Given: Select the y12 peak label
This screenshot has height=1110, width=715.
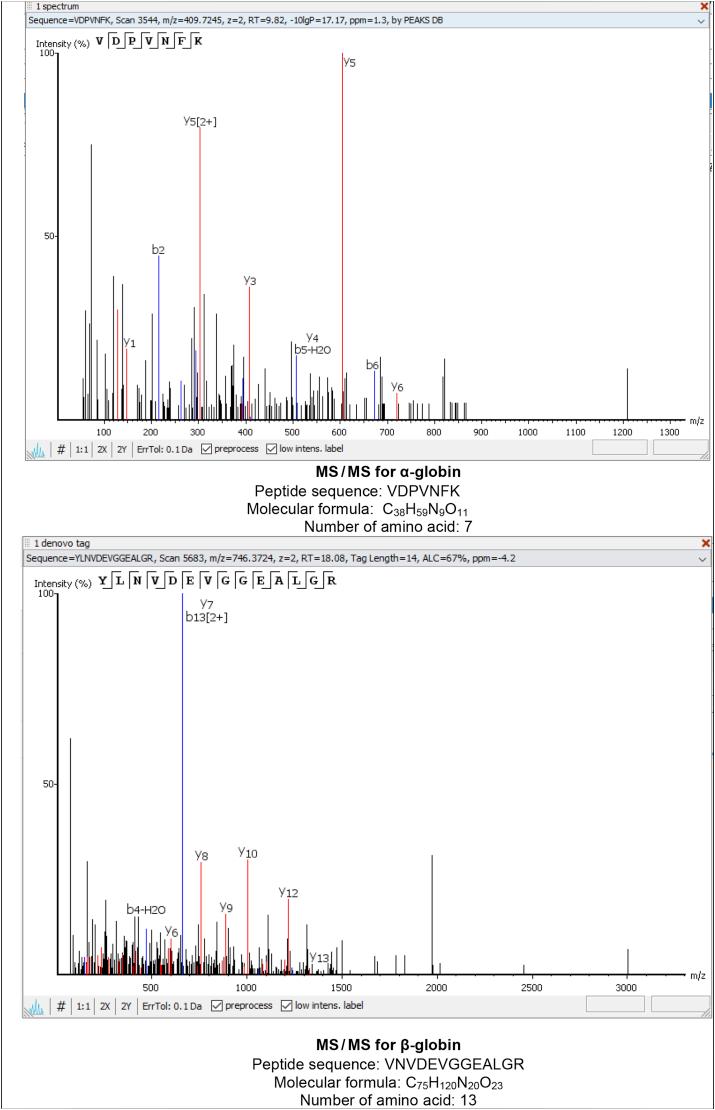Looking at the screenshot, I should click(x=288, y=893).
